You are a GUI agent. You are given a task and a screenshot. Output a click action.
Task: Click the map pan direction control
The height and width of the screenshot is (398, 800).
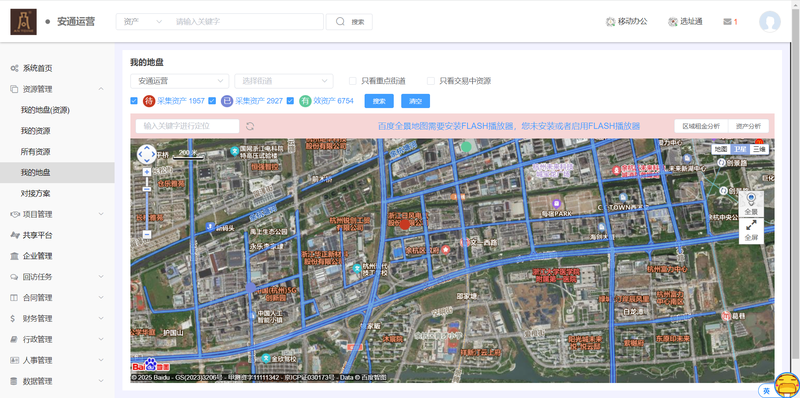pos(147,154)
